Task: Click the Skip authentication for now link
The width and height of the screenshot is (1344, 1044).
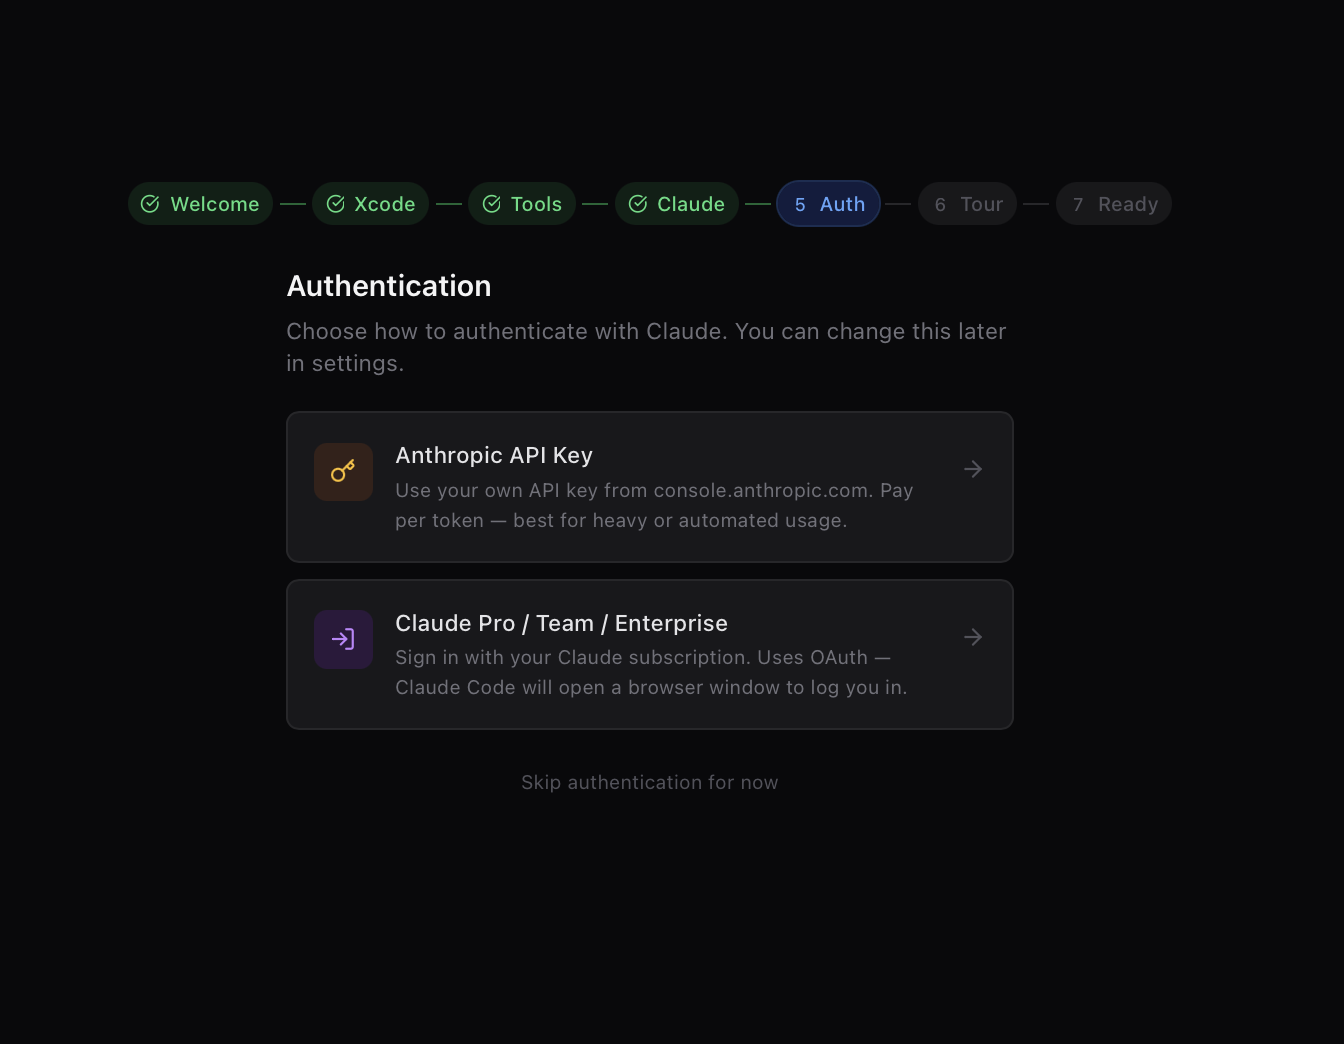Action: (x=649, y=782)
